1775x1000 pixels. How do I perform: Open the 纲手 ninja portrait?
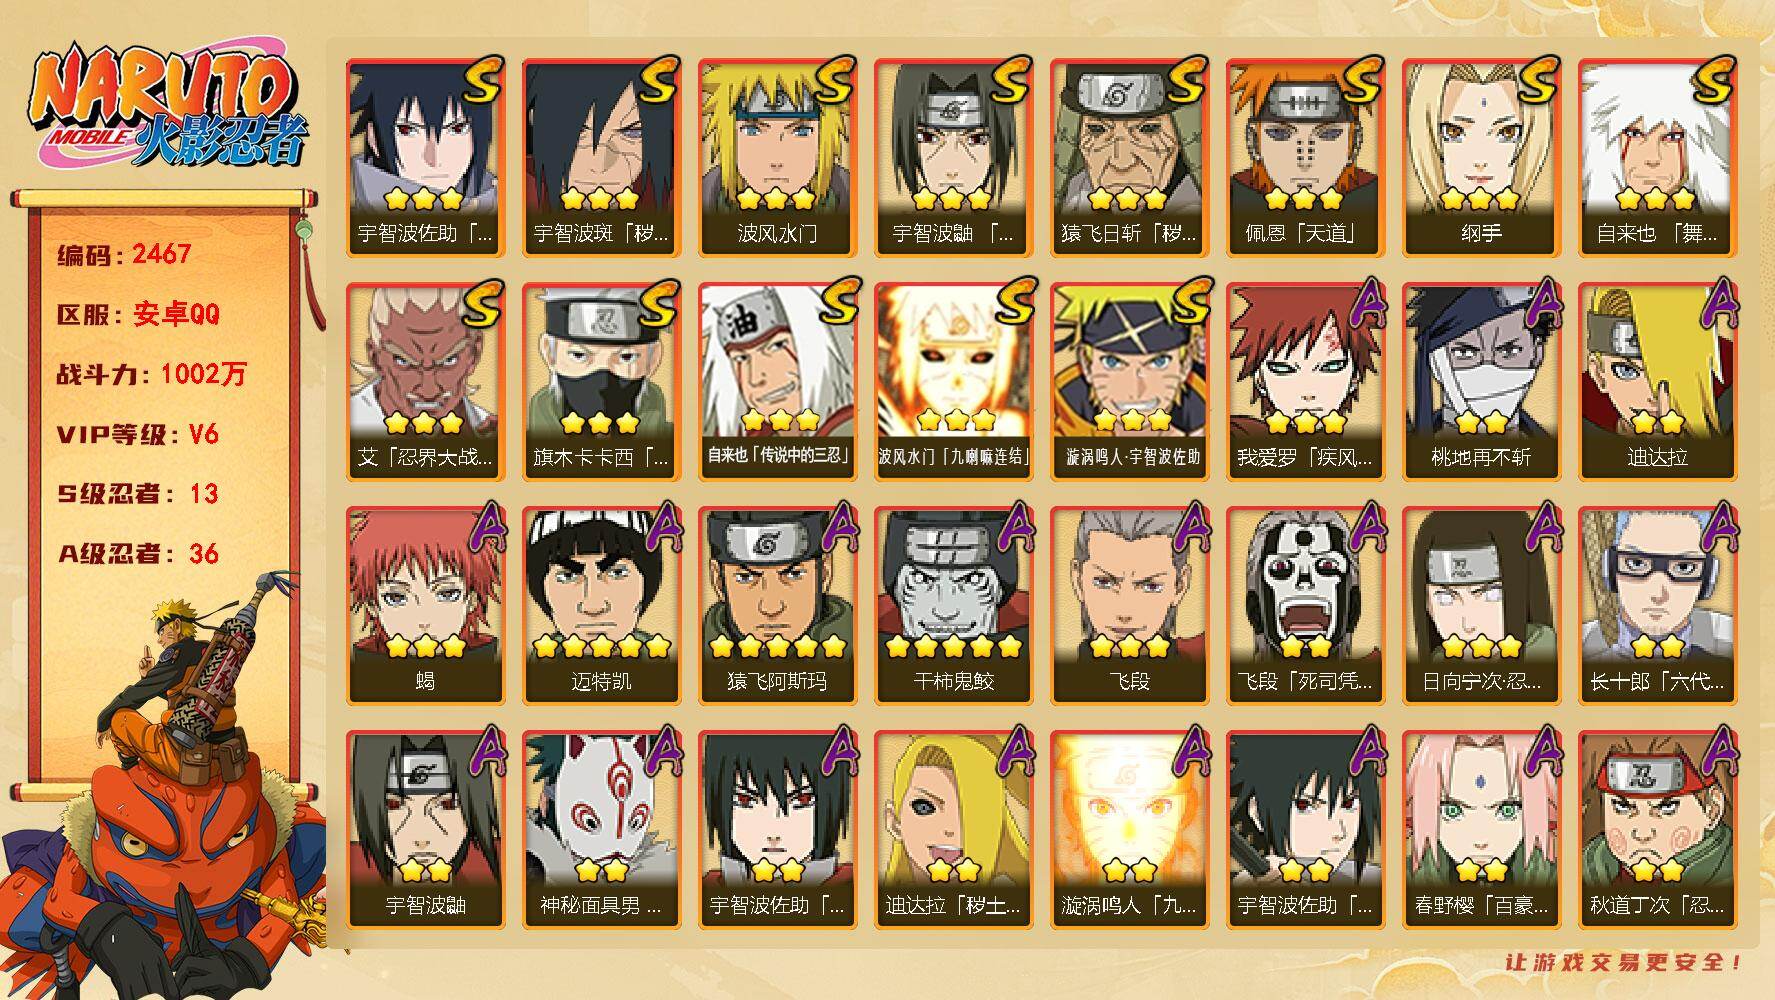1481,158
